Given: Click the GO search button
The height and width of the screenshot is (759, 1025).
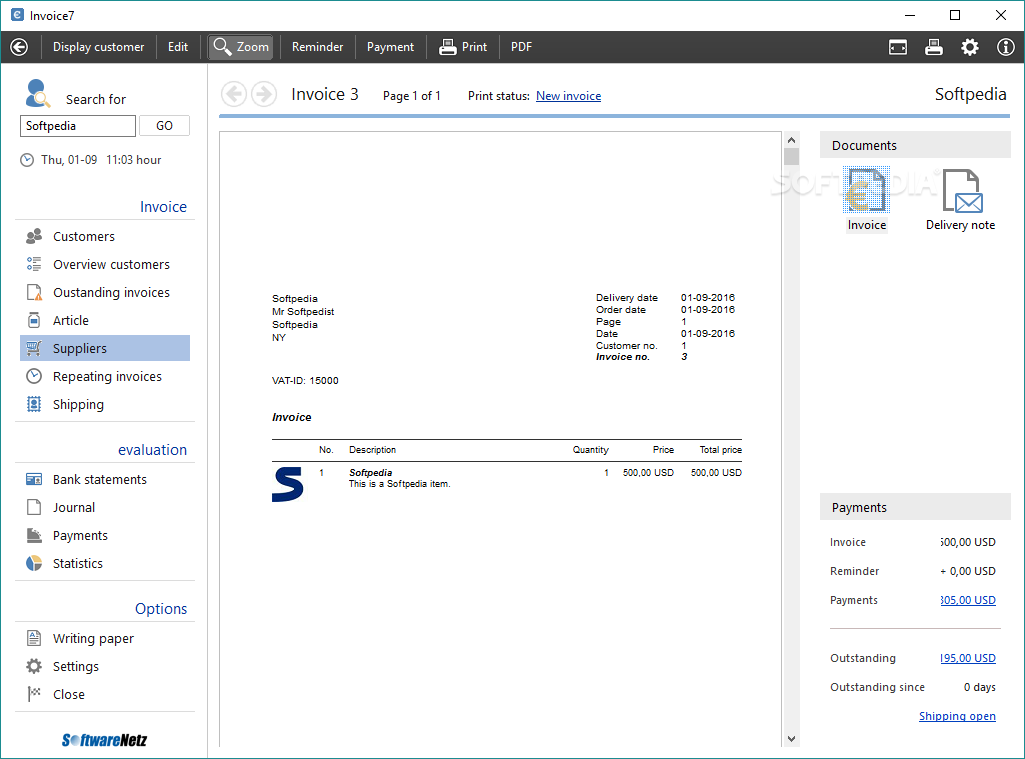Looking at the screenshot, I should pyautogui.click(x=164, y=126).
